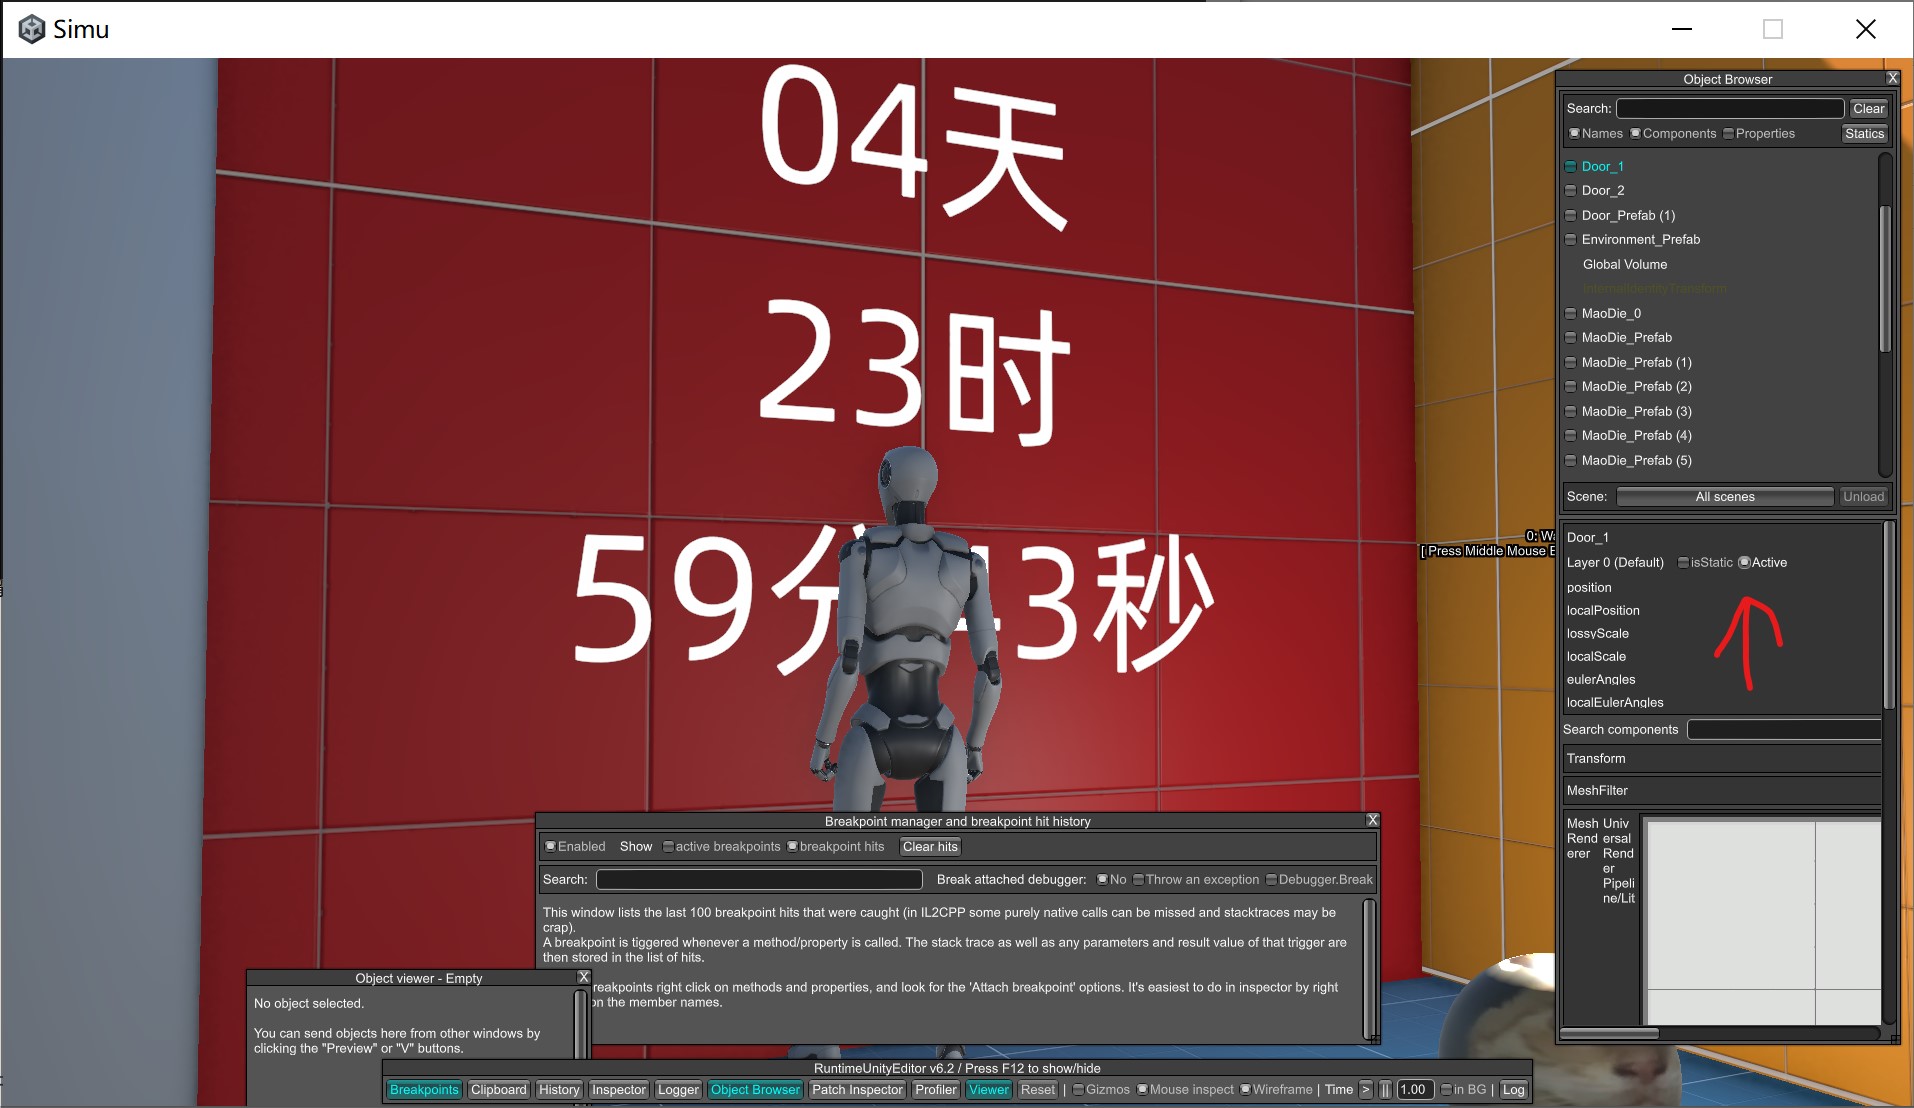Open the History window
Screen dimensions: 1914x1108
[559, 1089]
